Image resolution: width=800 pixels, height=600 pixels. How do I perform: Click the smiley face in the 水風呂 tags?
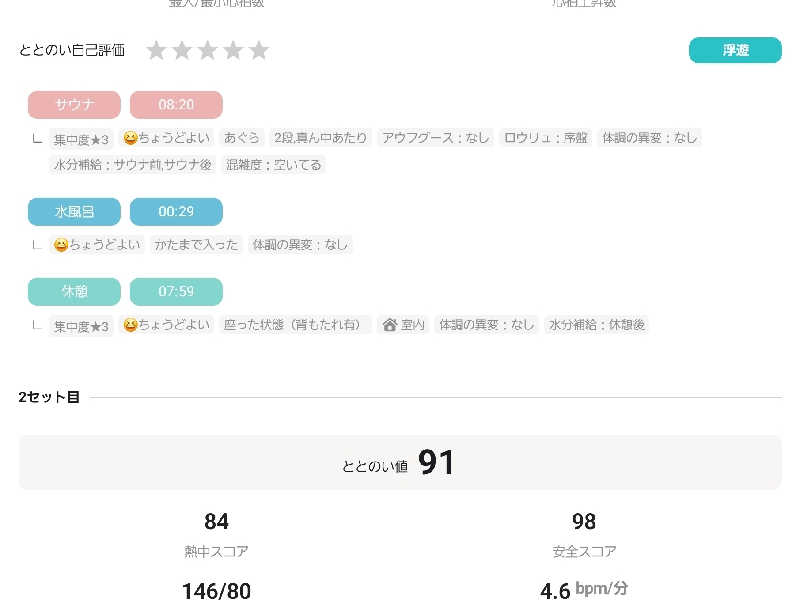[61, 244]
